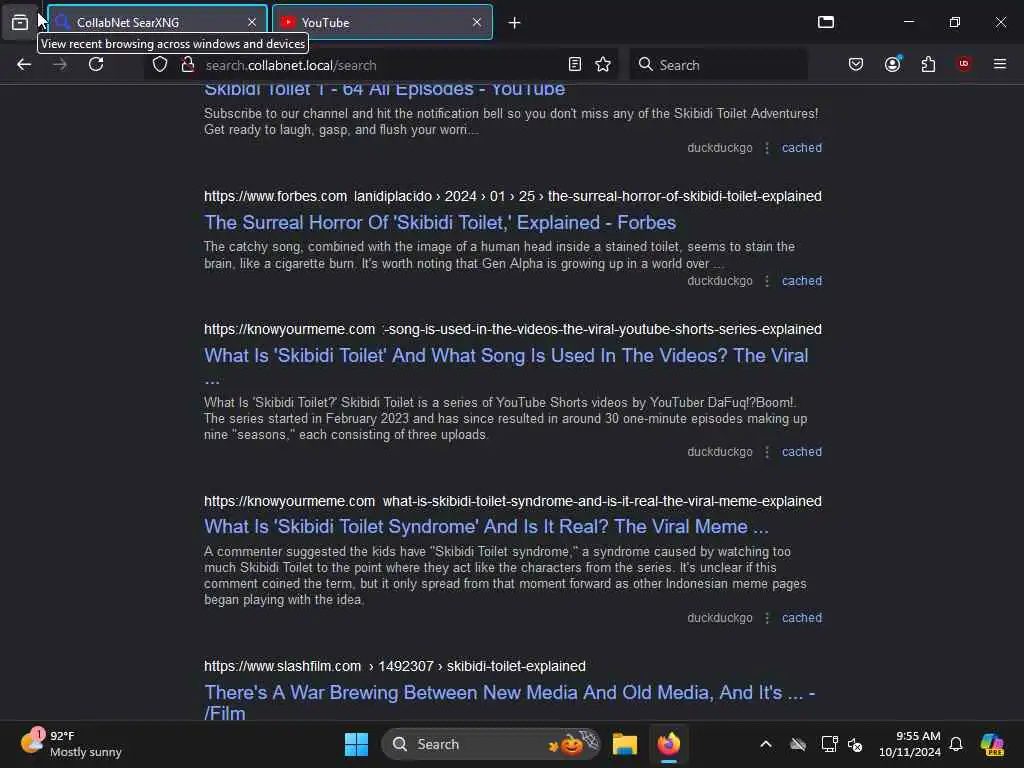
Task: Click Firefox icon in taskbar
Action: pyautogui.click(x=669, y=744)
